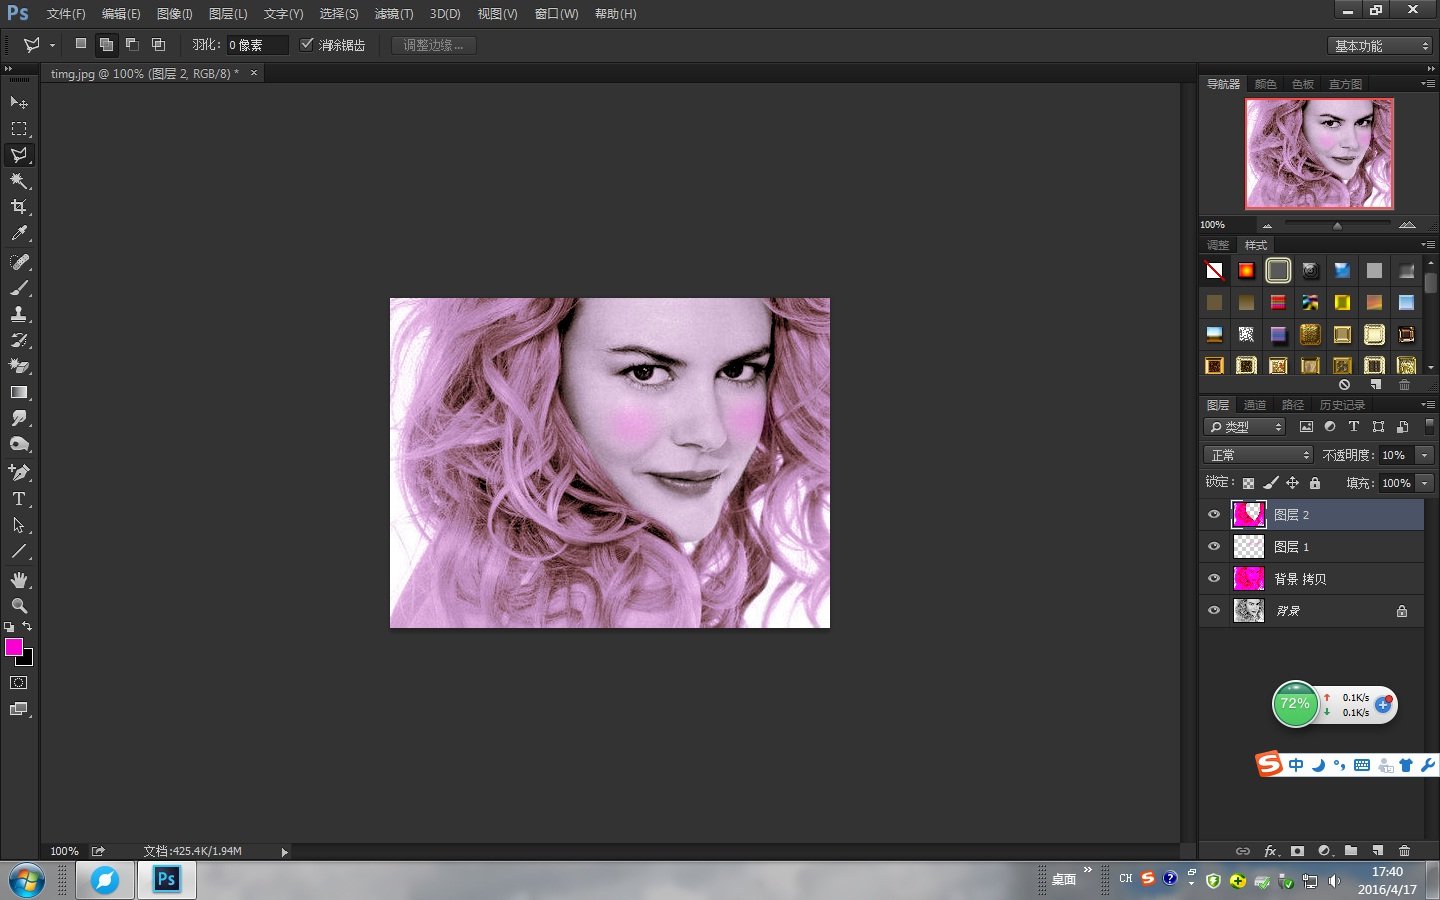
Task: Click the 调整边缘 button
Action: (433, 44)
